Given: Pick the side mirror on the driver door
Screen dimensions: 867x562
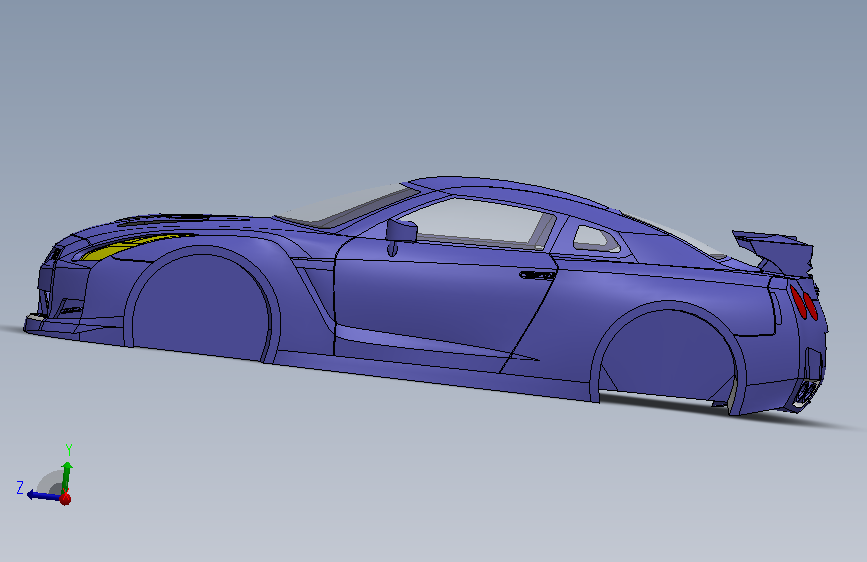Looking at the screenshot, I should pos(401,231).
